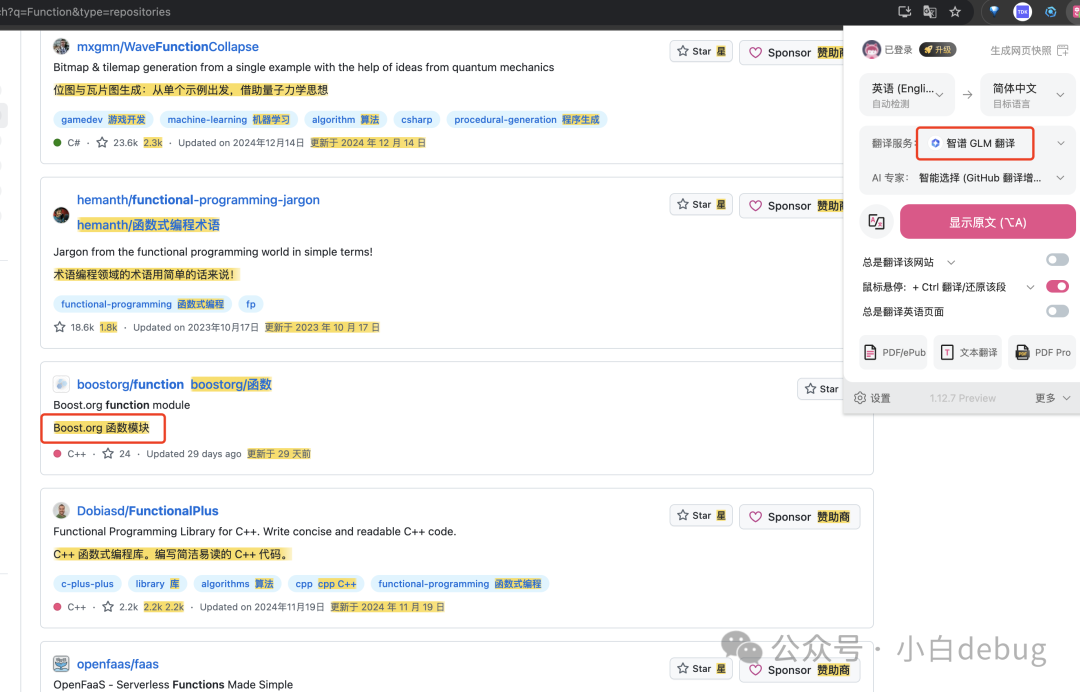
Task: Open the 更多 menu in the popup footer
Action: 1053,398
